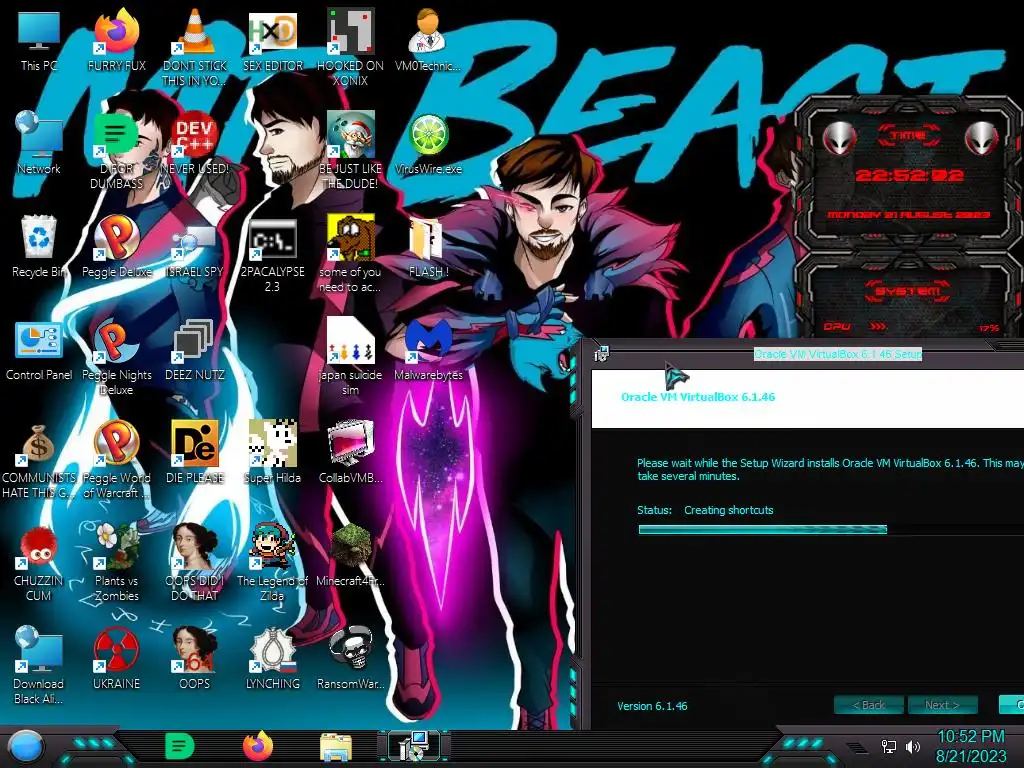Open the CollabVMB... monitor icon
Image resolution: width=1024 pixels, height=768 pixels.
coord(350,452)
